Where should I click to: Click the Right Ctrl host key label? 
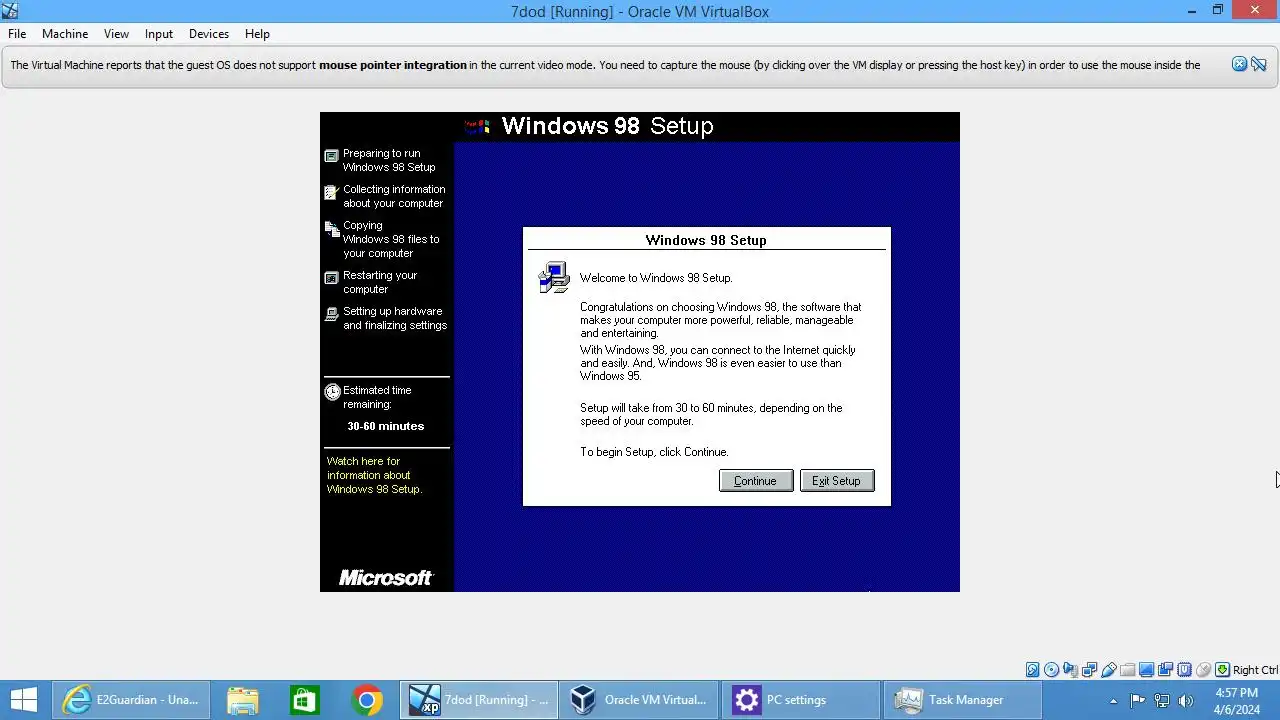tap(1255, 670)
